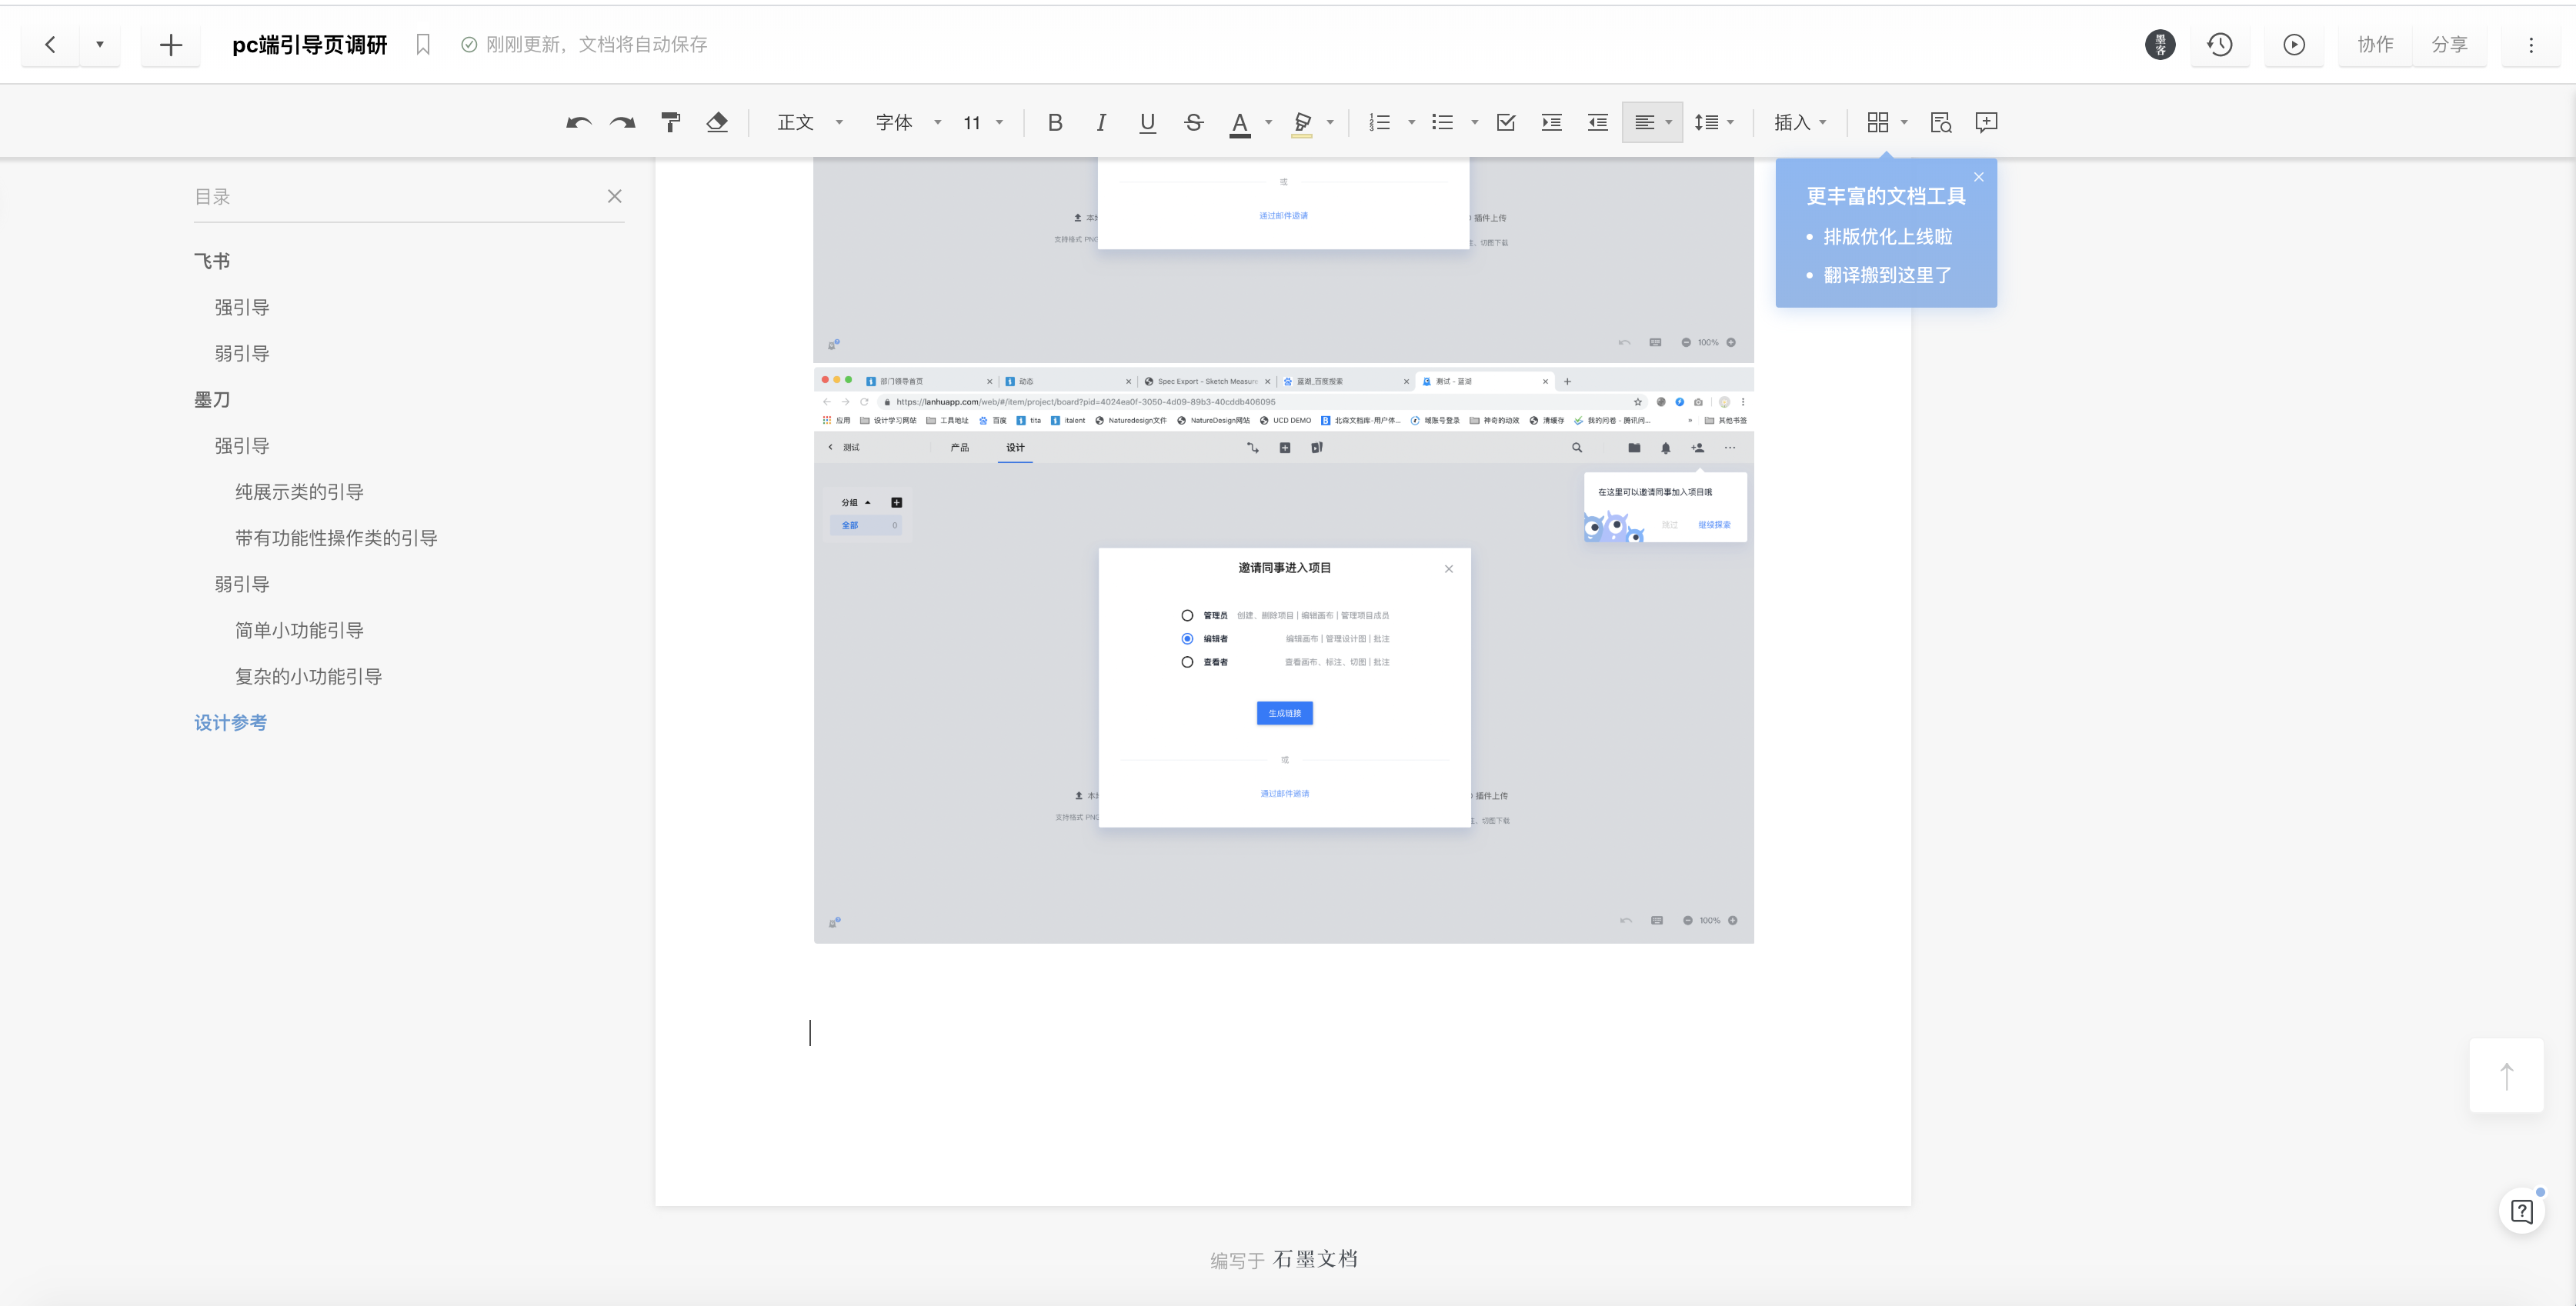The height and width of the screenshot is (1306, 2576).
Task: Go to 带有功能性操作类的引导 outline entry
Action: pyautogui.click(x=336, y=538)
